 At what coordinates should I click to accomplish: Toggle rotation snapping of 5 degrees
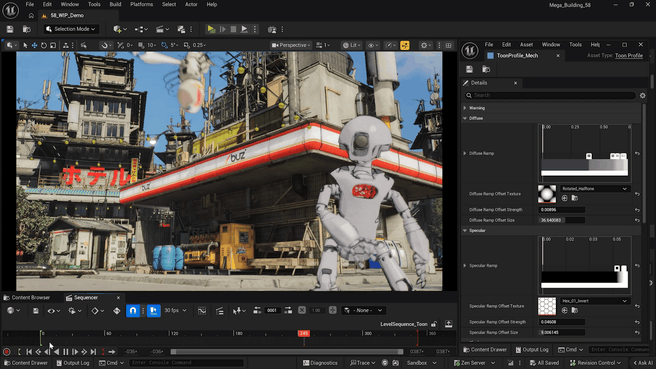click(x=169, y=45)
